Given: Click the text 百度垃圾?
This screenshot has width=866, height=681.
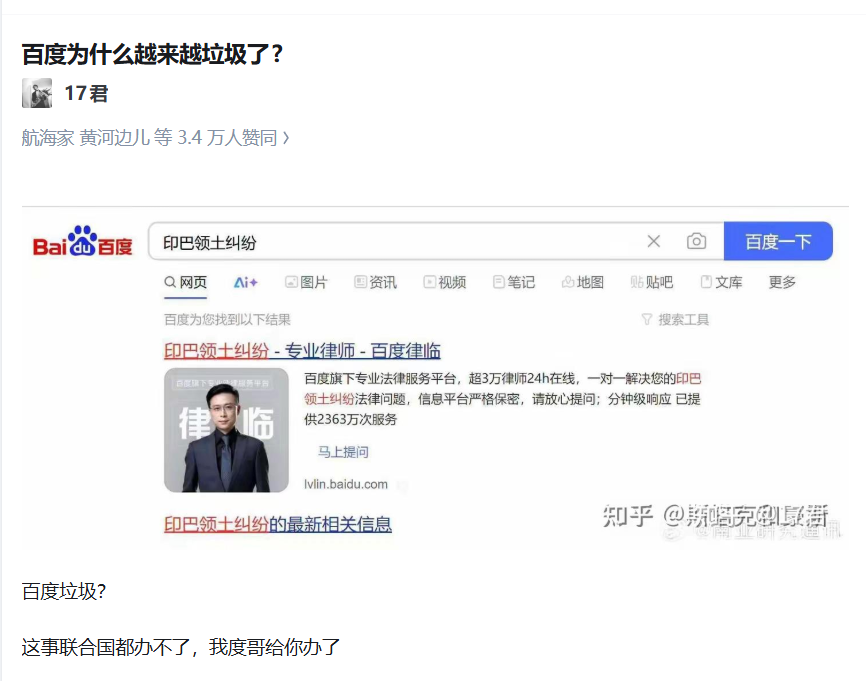Looking at the screenshot, I should point(64,592).
